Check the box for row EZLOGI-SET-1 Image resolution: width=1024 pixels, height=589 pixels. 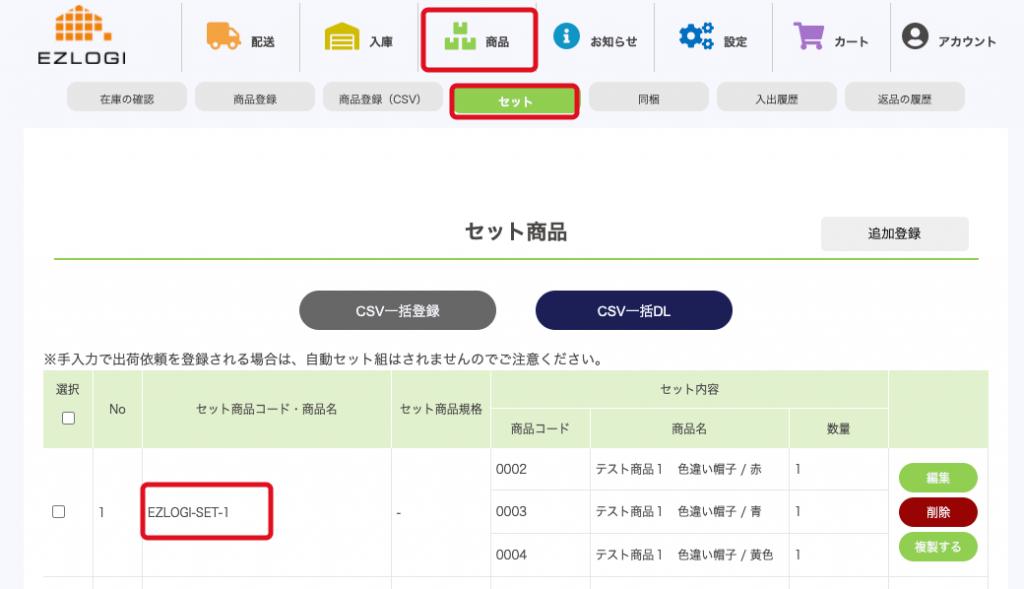click(59, 511)
